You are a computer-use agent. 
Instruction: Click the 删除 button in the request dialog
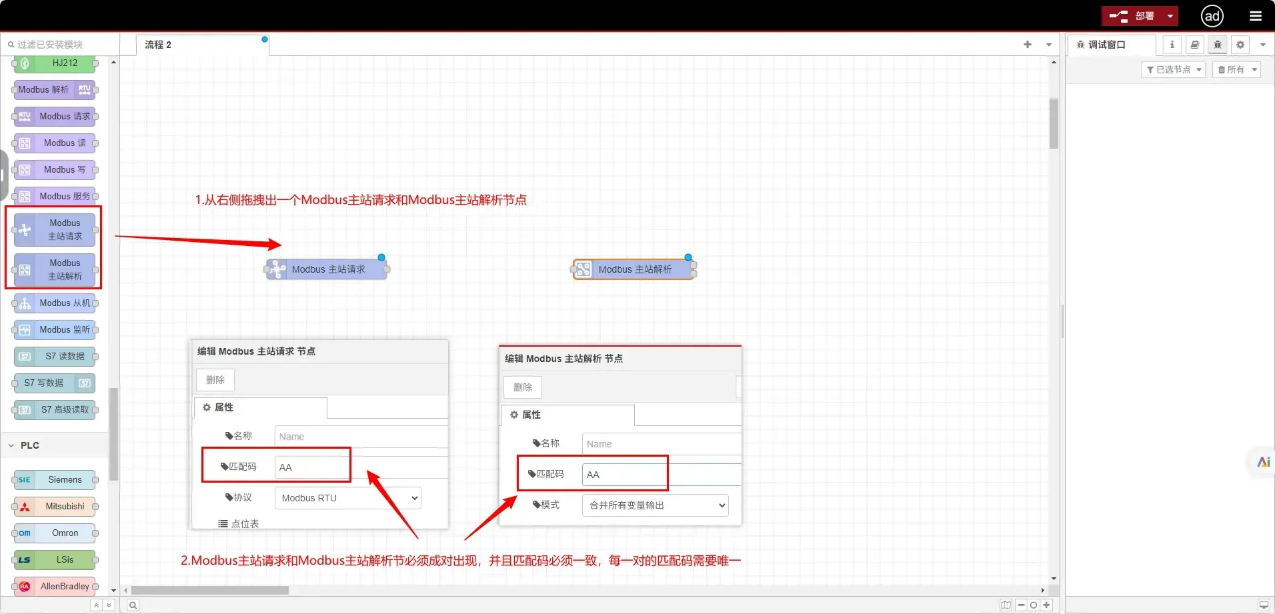214,379
